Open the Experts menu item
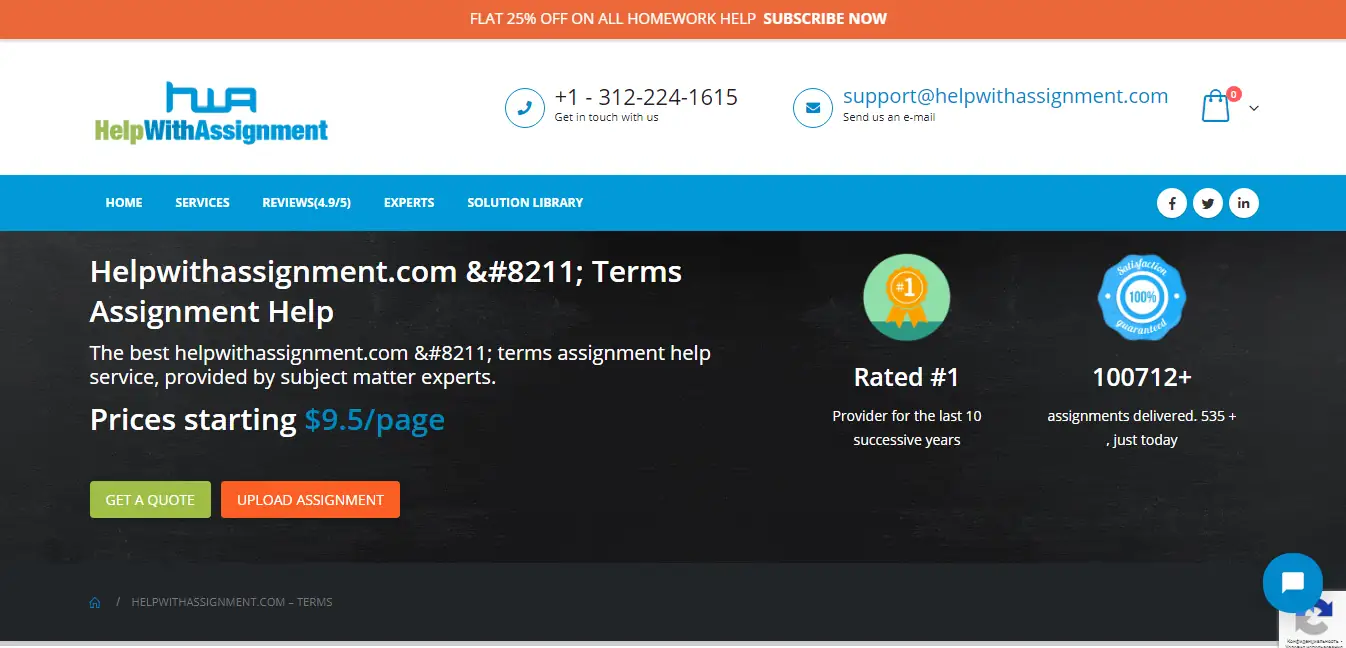The image size is (1346, 648). [409, 203]
